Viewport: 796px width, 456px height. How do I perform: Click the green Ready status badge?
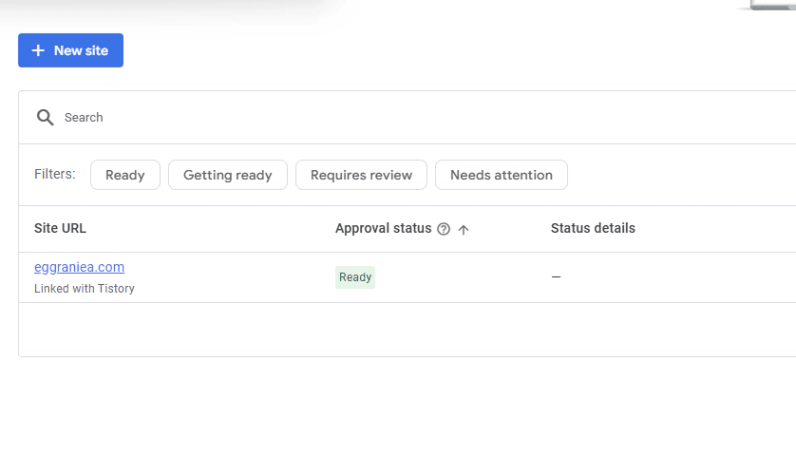355,277
